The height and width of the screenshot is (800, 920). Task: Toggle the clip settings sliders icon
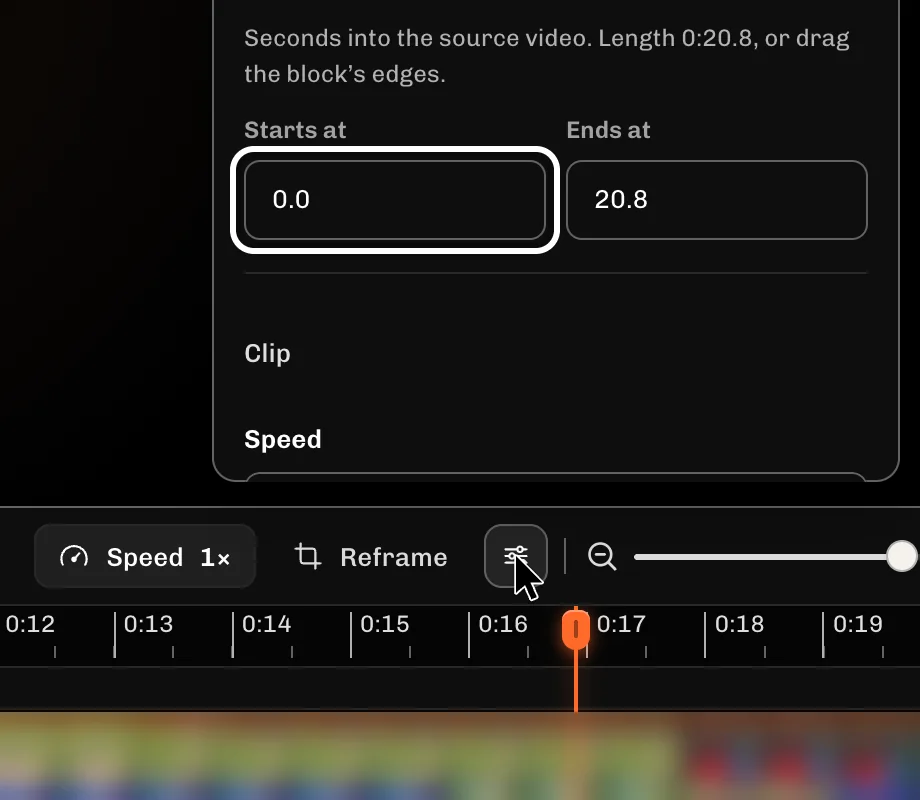(x=516, y=556)
